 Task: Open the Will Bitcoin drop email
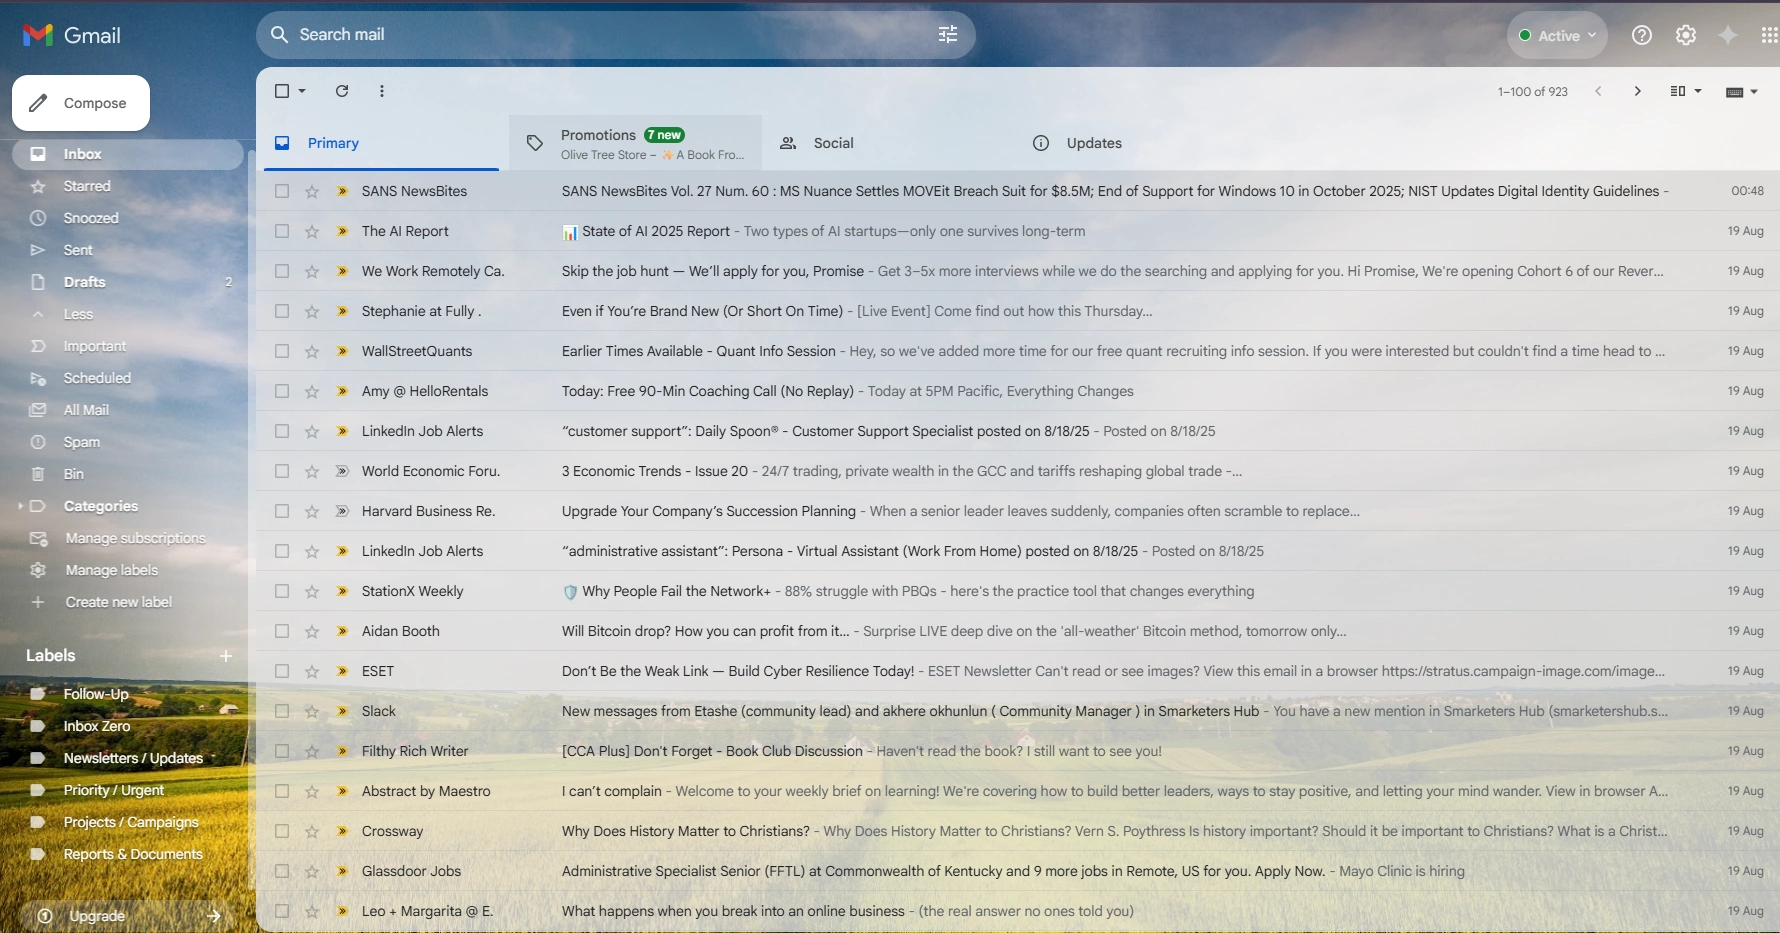[x=1018, y=631]
